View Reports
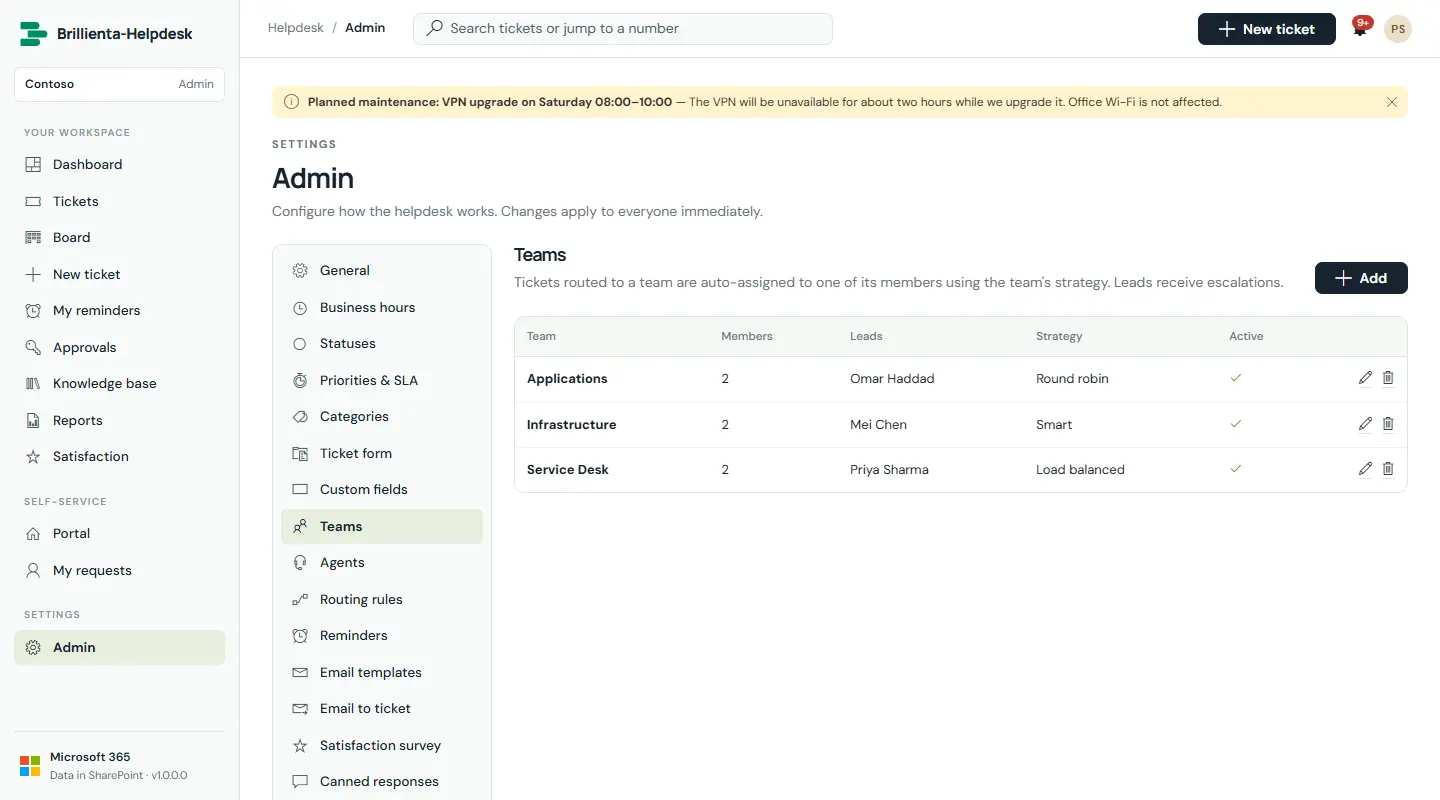The image size is (1440, 800). click(x=120, y=420)
